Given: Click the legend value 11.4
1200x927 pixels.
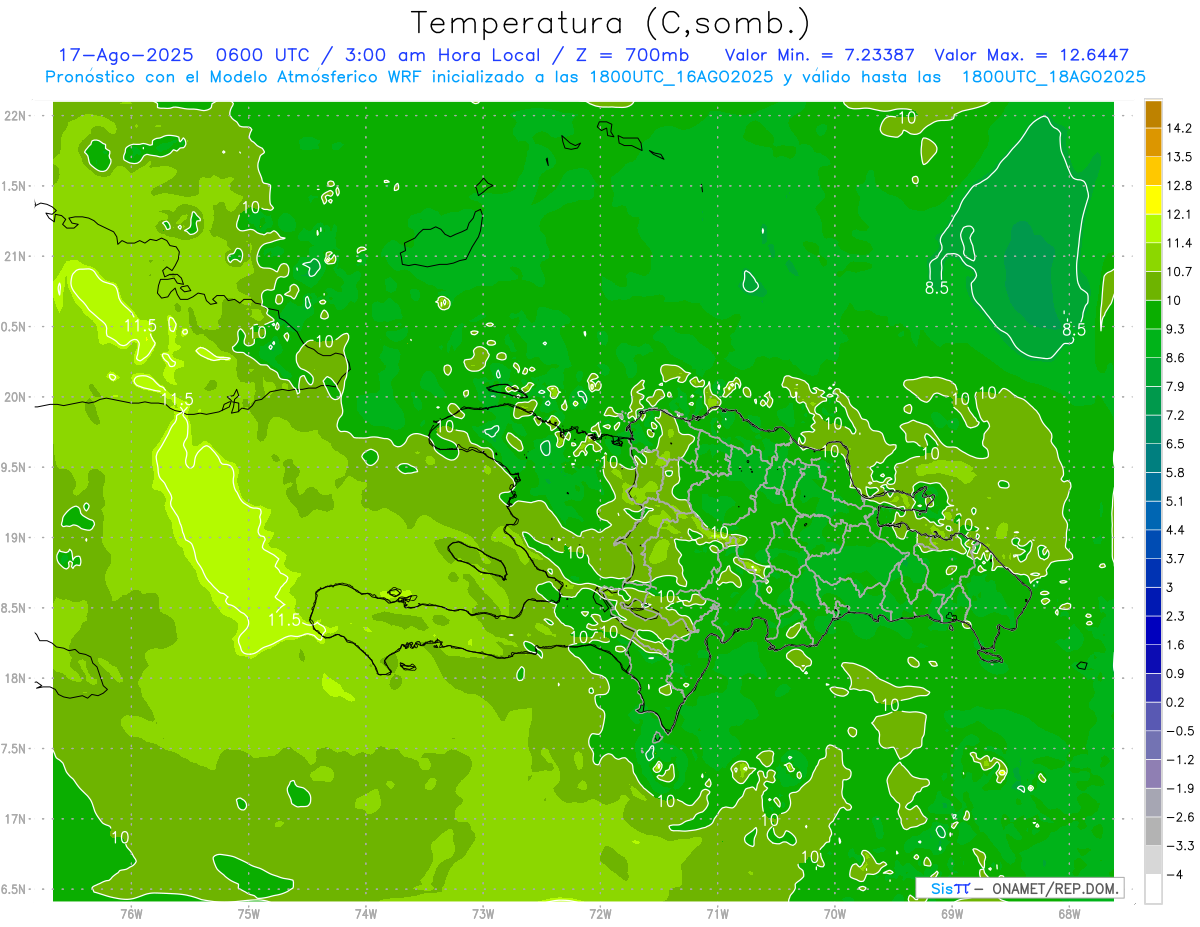Looking at the screenshot, I should 1181,243.
